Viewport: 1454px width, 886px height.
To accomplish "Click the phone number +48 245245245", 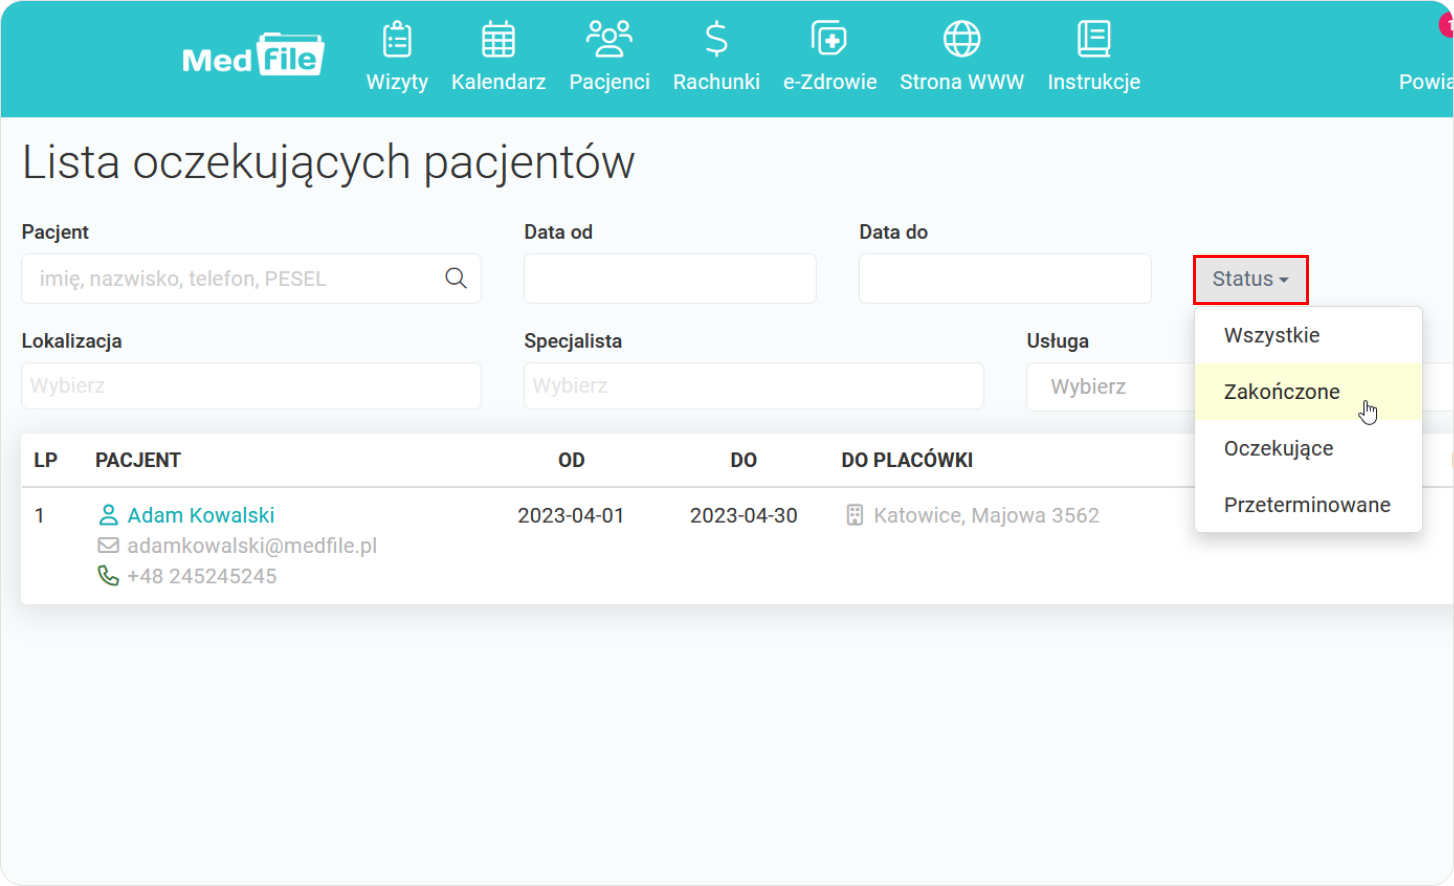I will point(202,576).
